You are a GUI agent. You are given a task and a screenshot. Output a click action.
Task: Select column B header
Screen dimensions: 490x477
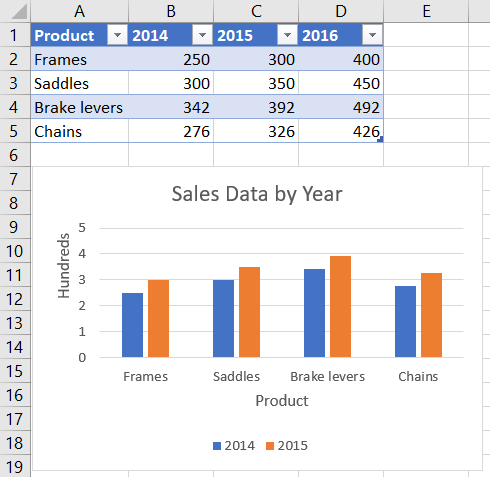pos(171,11)
